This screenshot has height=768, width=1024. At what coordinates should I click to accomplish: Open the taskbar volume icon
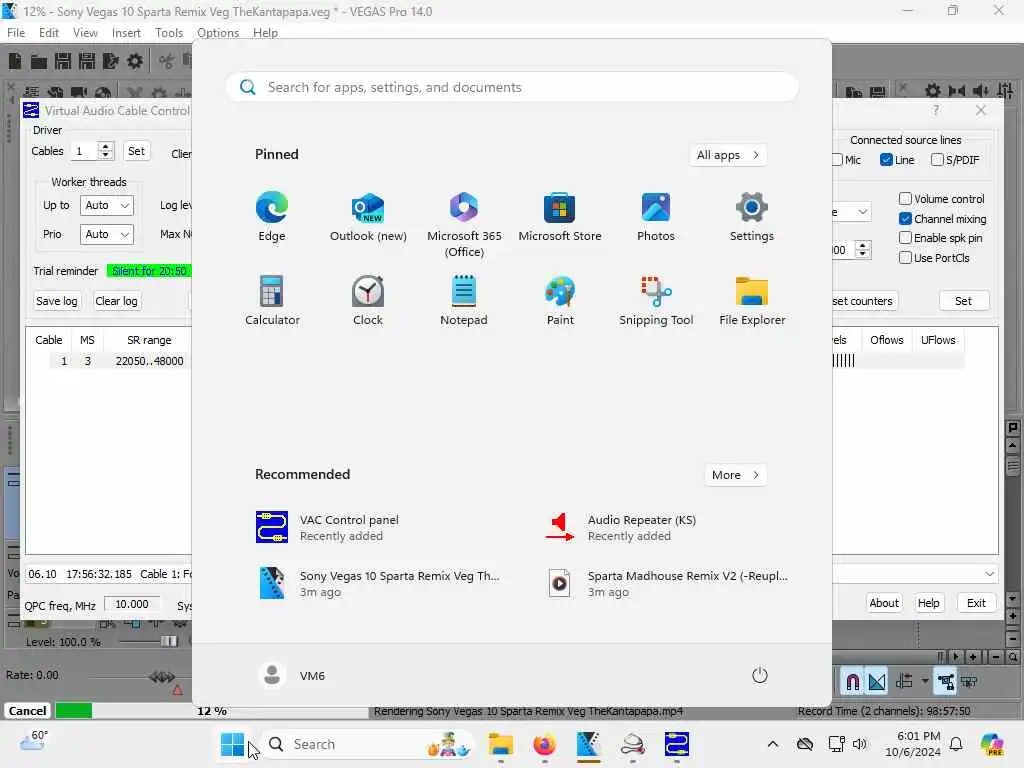860,744
